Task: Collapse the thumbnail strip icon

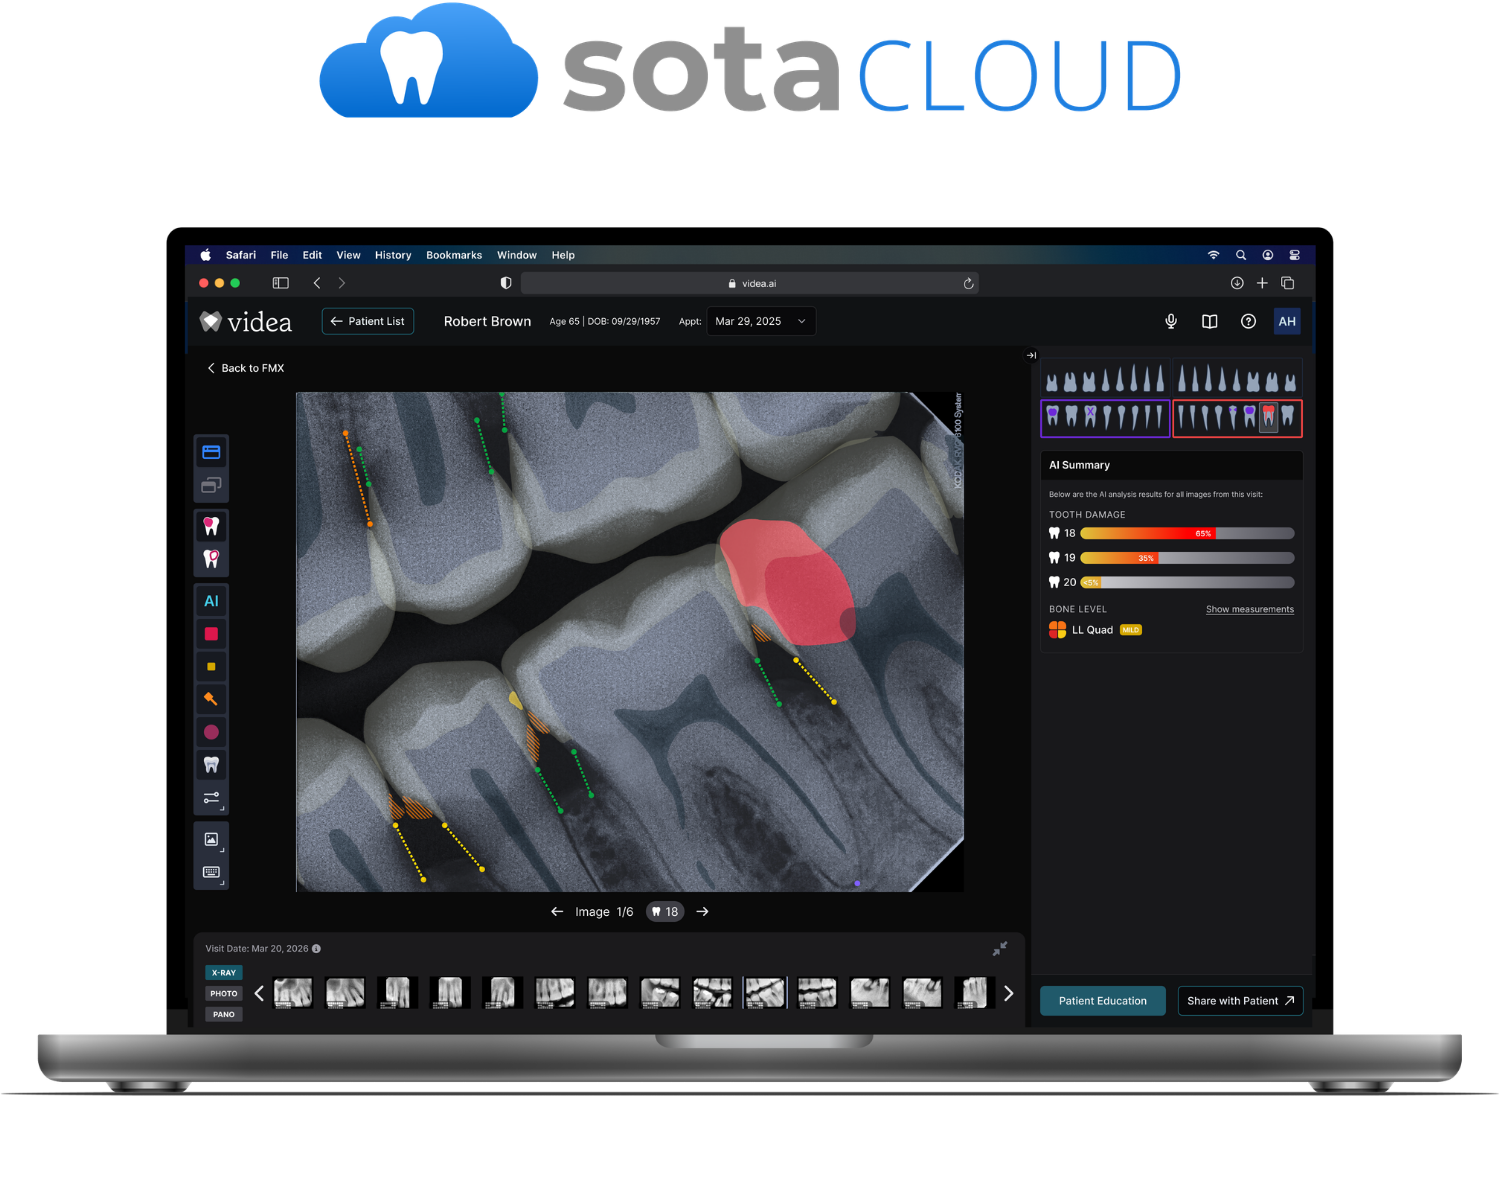Action: (1000, 948)
